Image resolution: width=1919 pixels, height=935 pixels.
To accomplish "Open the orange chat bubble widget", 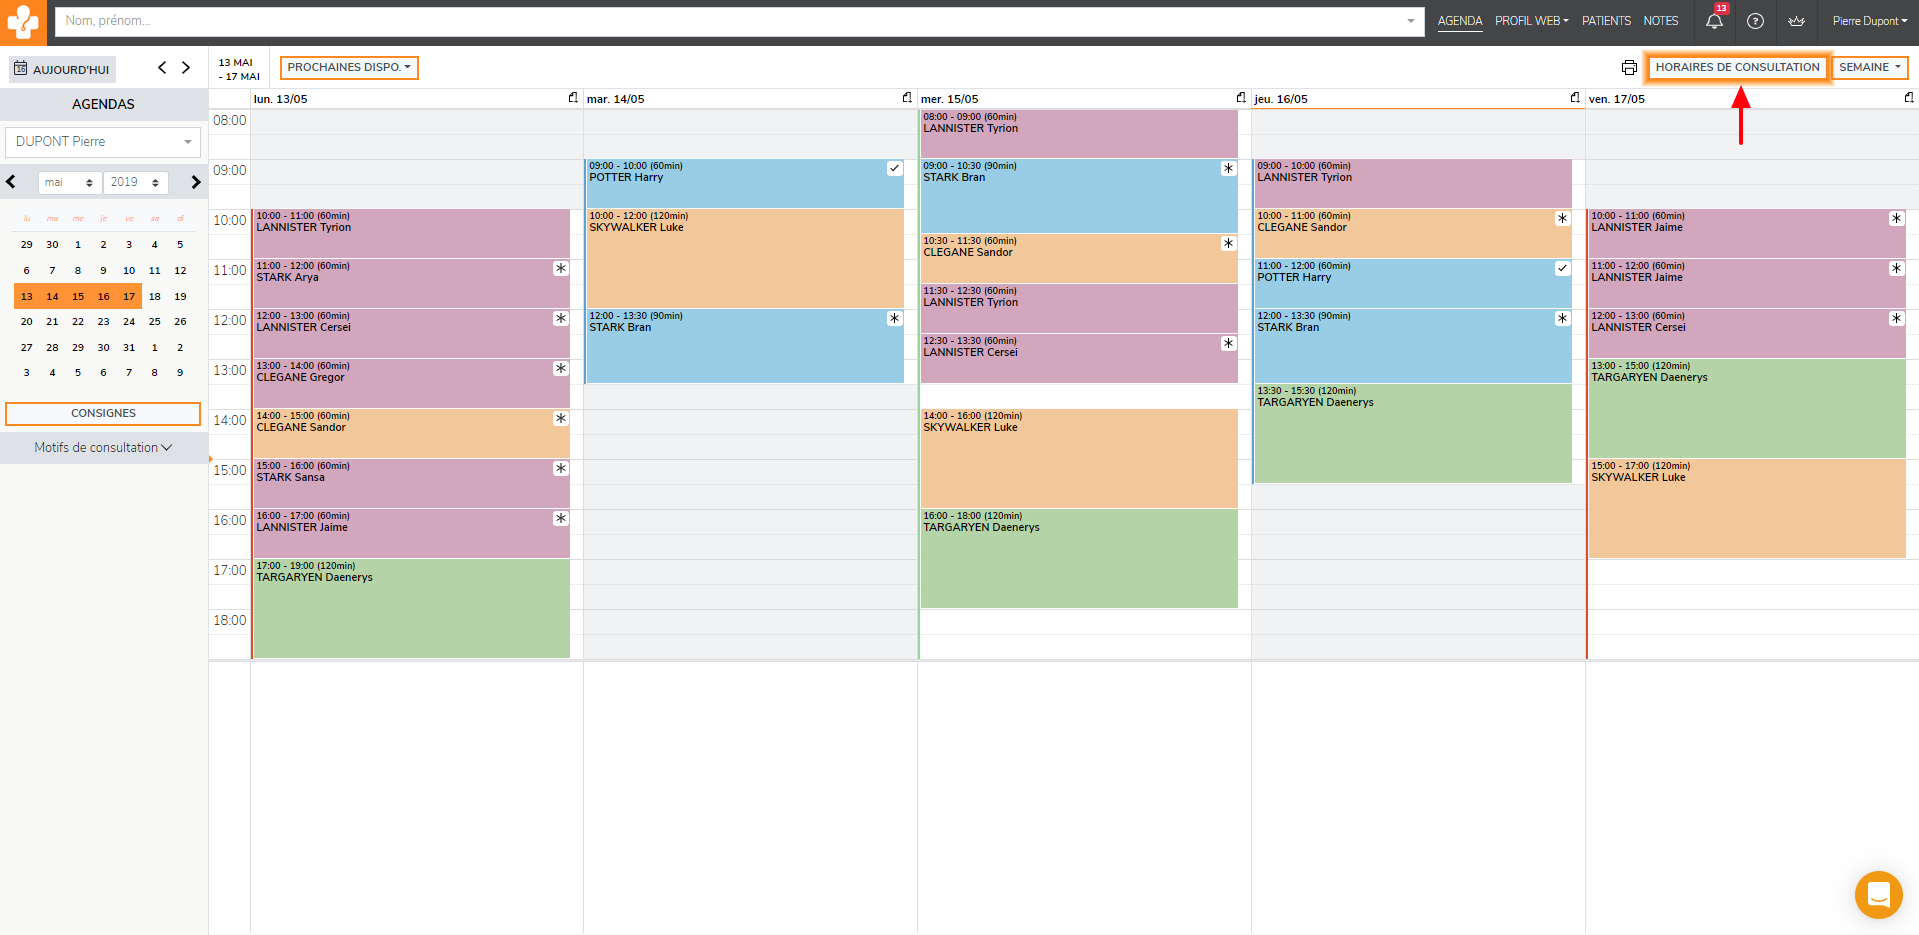I will (1878, 894).
